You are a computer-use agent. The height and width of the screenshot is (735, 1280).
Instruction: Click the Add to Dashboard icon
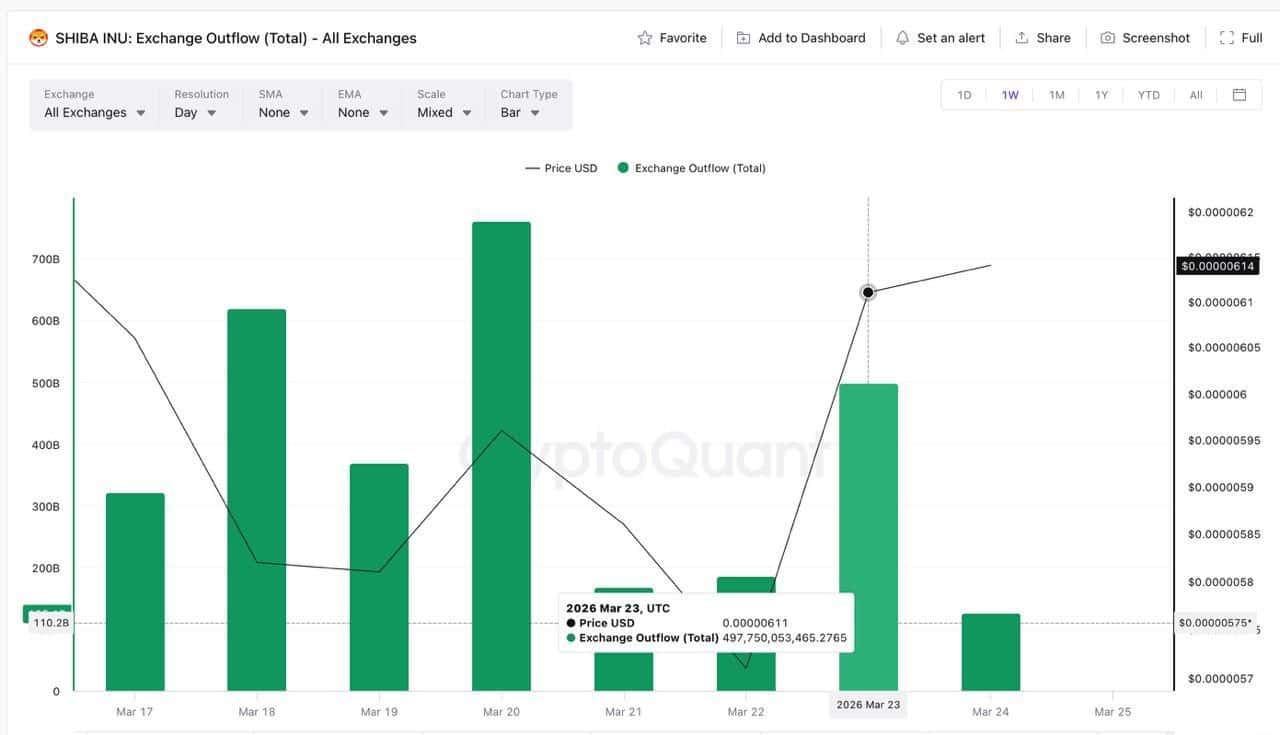click(x=743, y=37)
